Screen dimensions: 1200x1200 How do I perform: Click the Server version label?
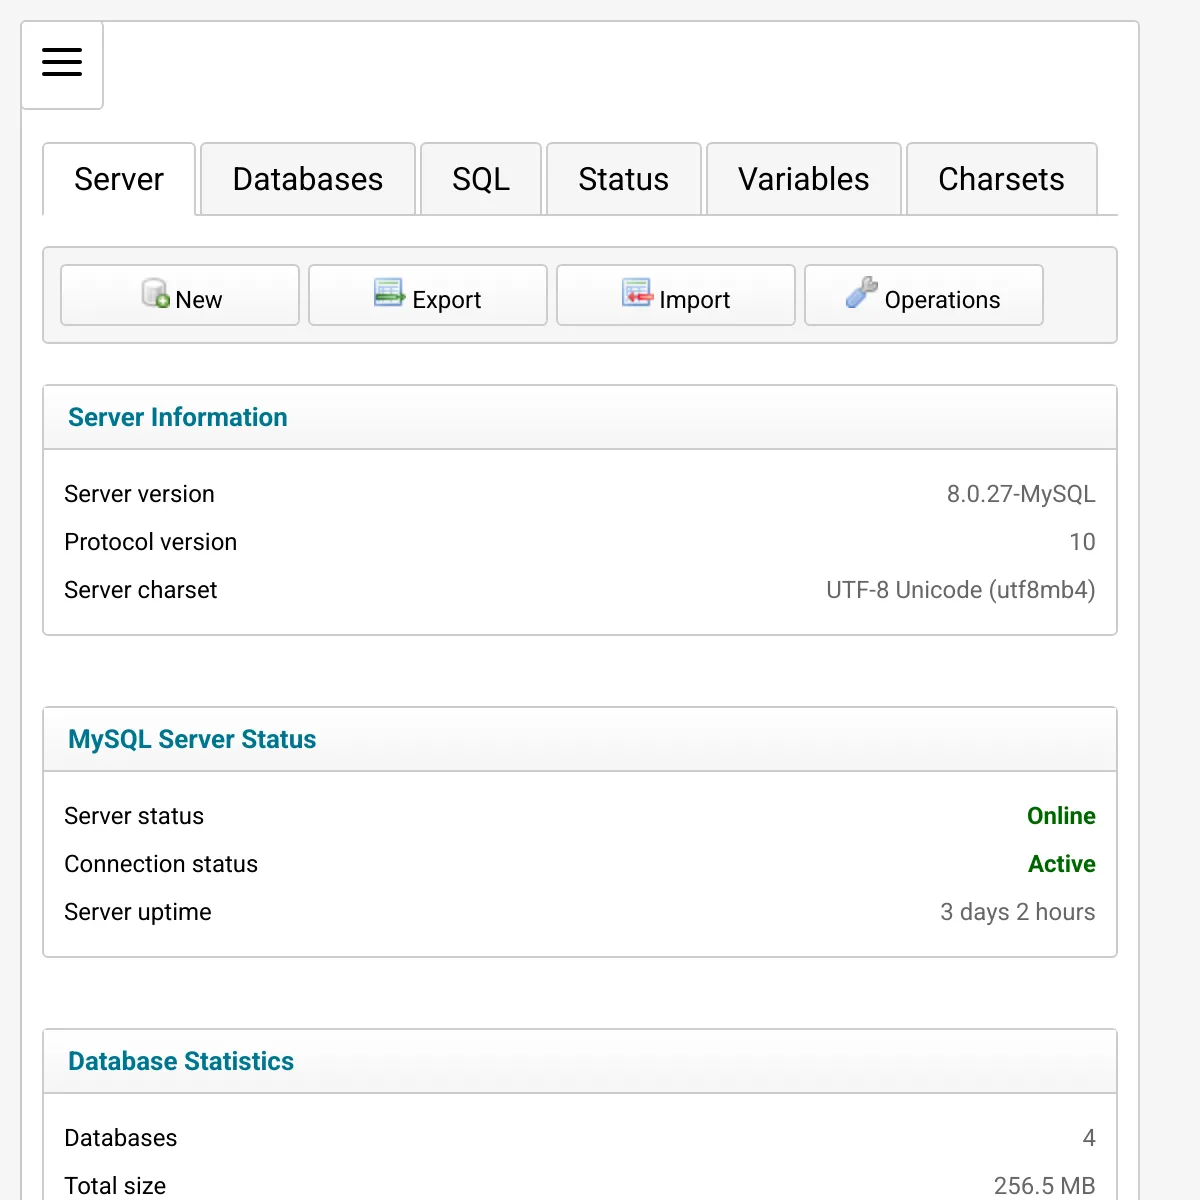139,494
